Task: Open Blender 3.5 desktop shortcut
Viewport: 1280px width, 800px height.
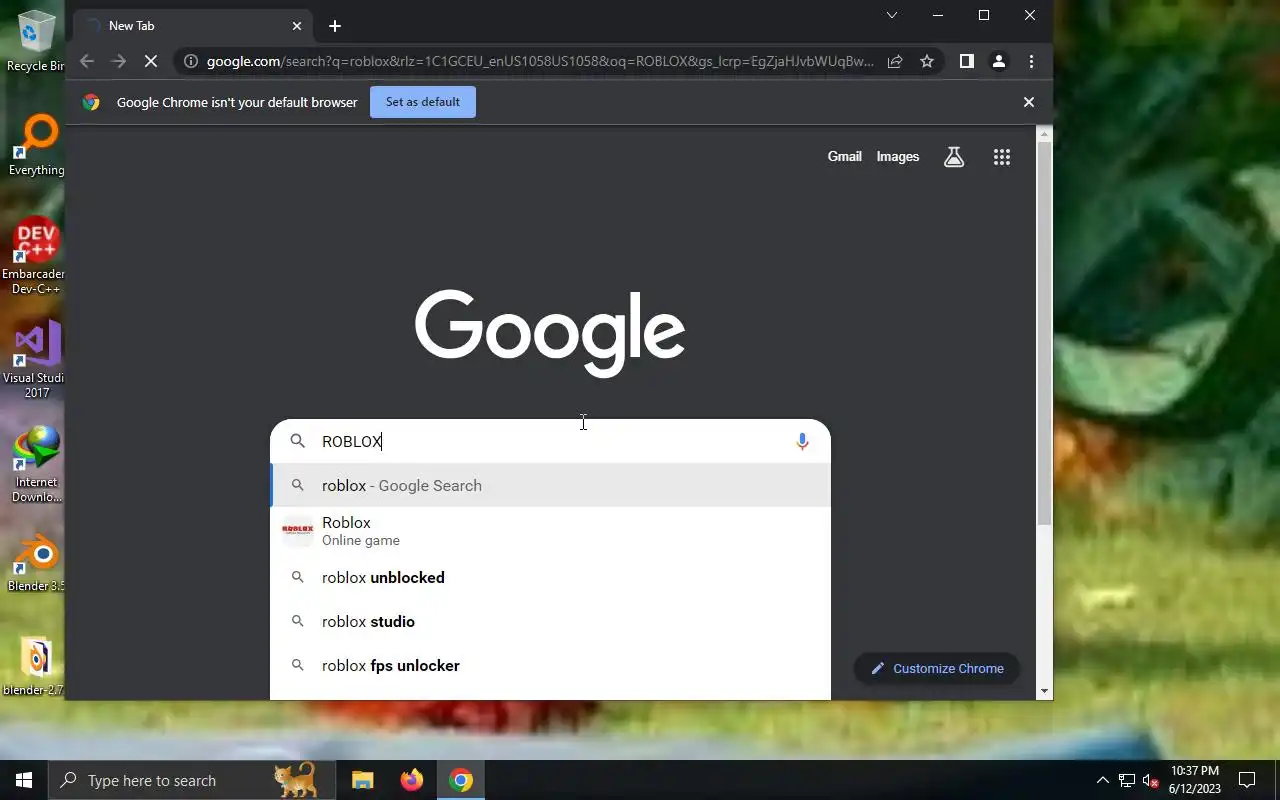Action: pos(36,562)
